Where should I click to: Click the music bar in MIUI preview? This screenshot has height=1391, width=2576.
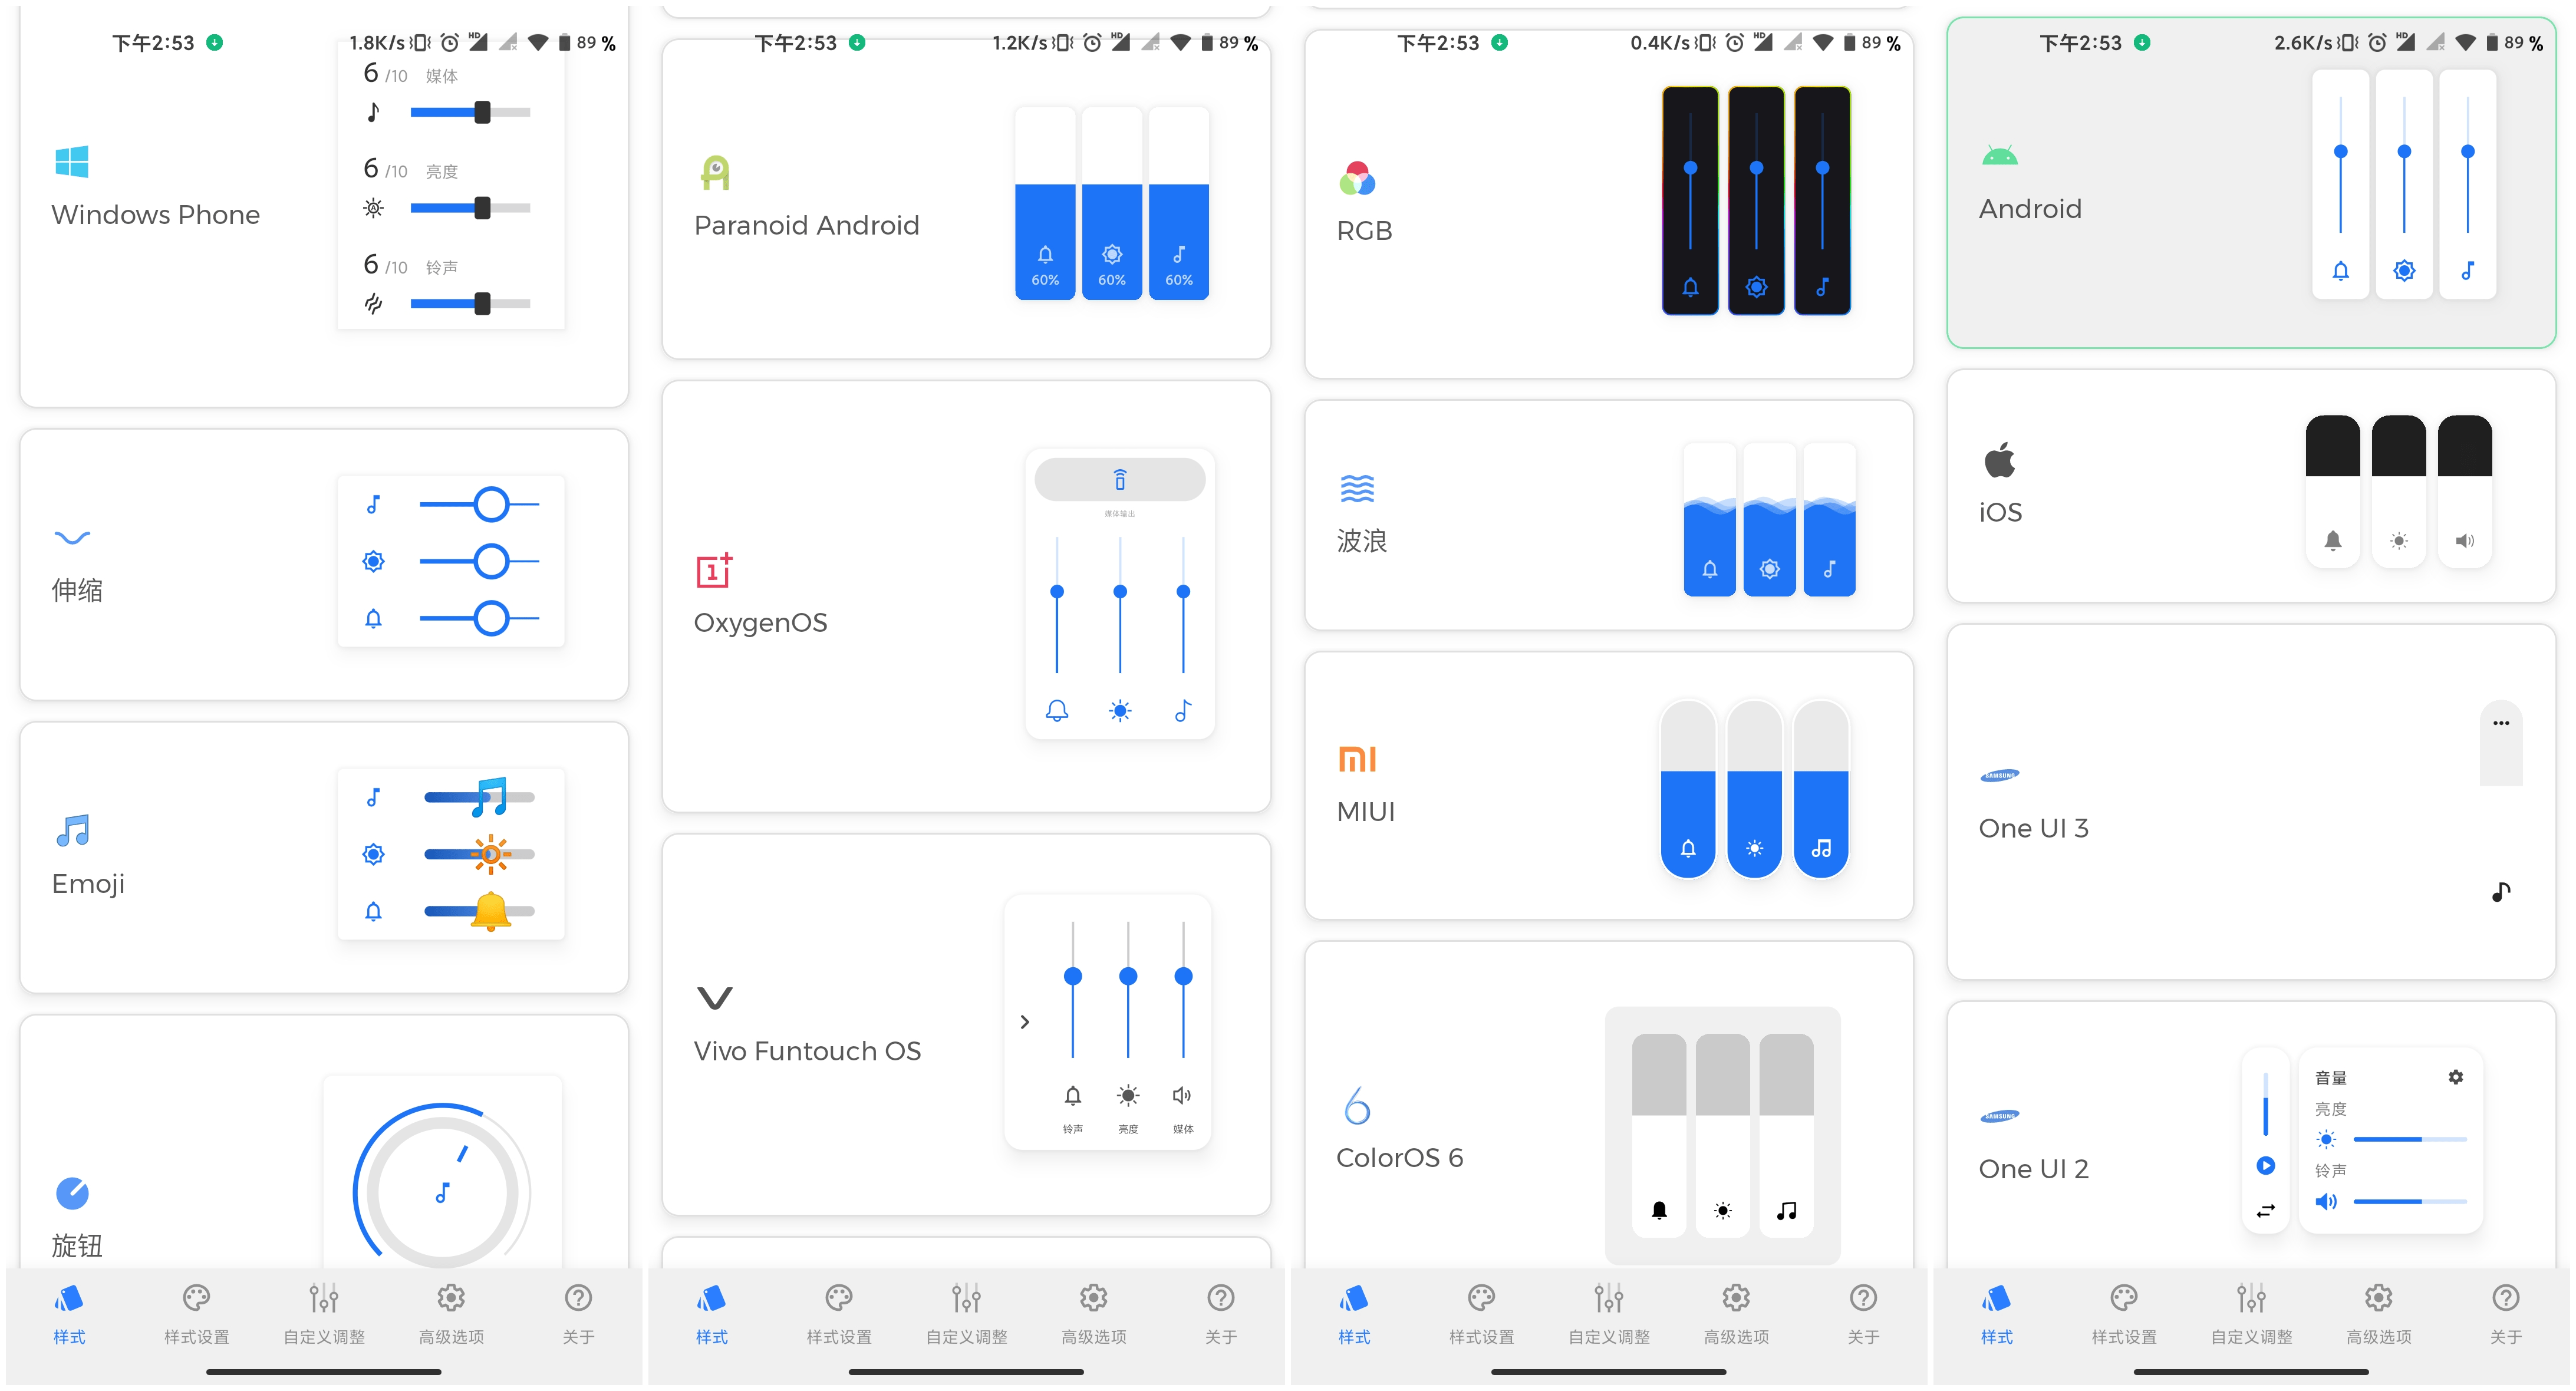click(x=1821, y=789)
